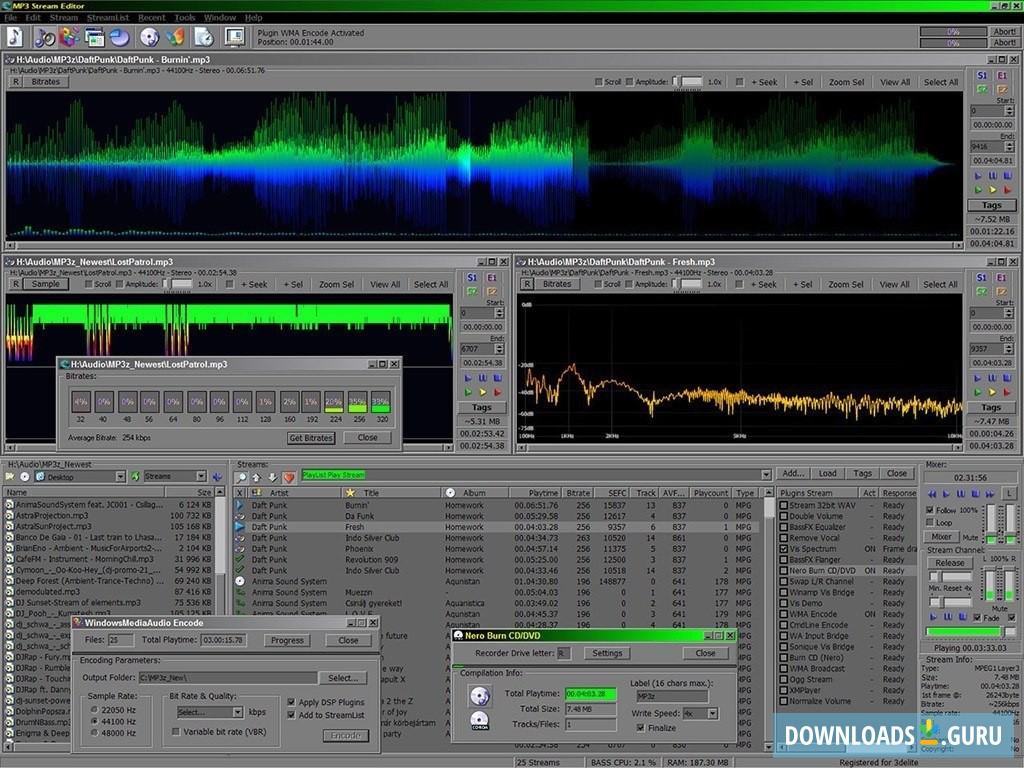Toggle the Loop checkbox in Mixer
The image size is (1024, 768).
[x=932, y=522]
